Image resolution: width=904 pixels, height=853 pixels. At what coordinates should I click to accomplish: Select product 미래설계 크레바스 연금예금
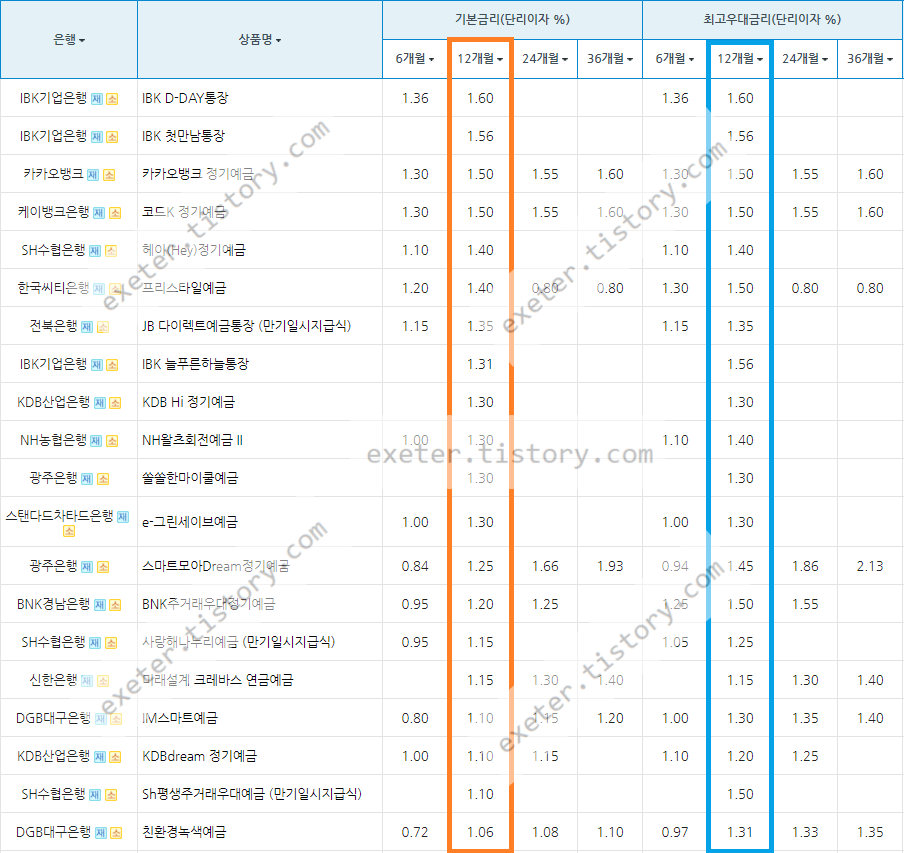(x=217, y=681)
